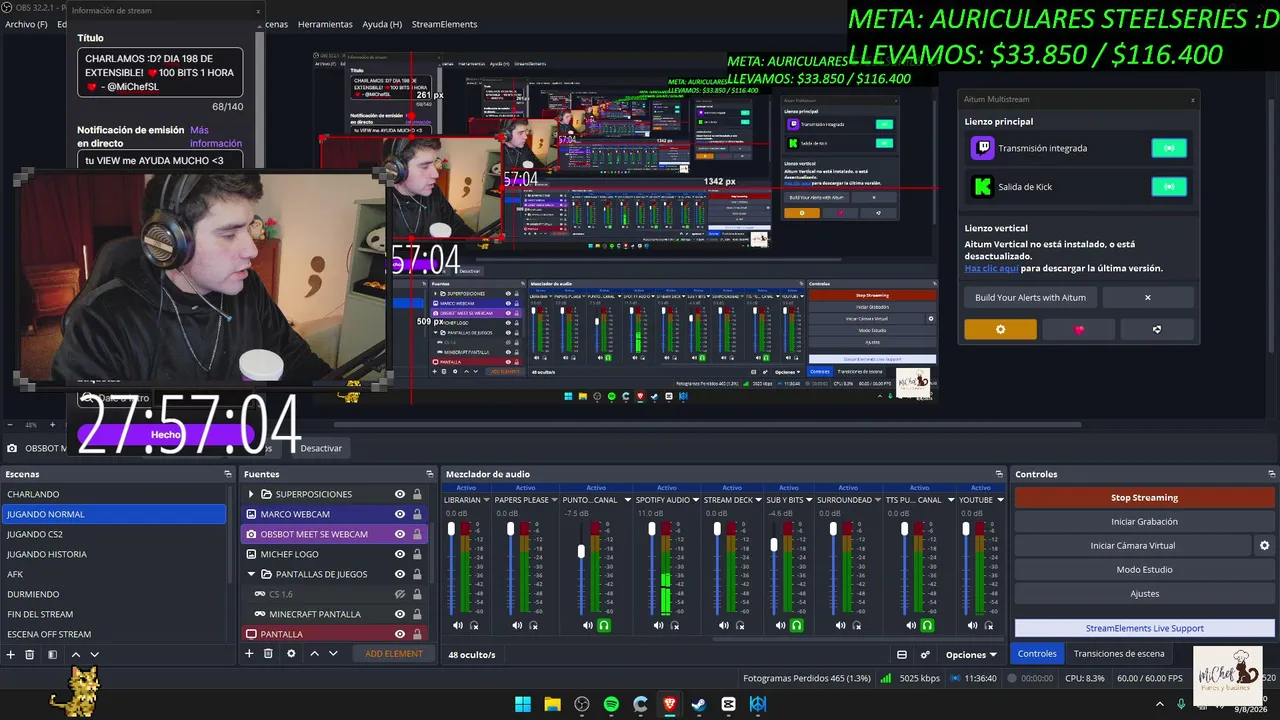Open the Opciones dropdown in mixer

(x=971, y=655)
